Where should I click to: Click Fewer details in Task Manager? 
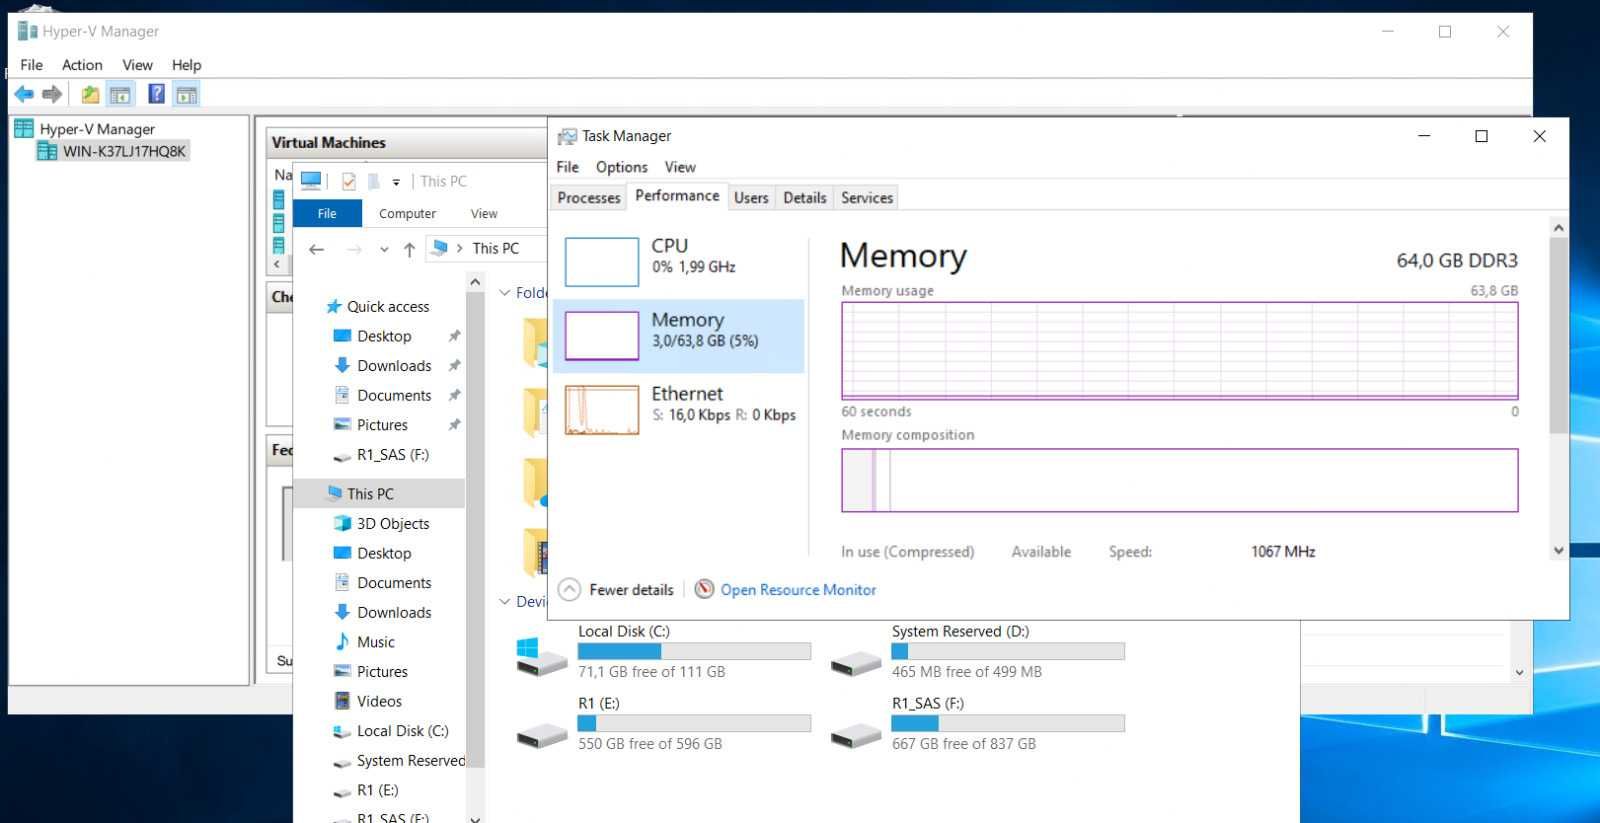(x=631, y=590)
